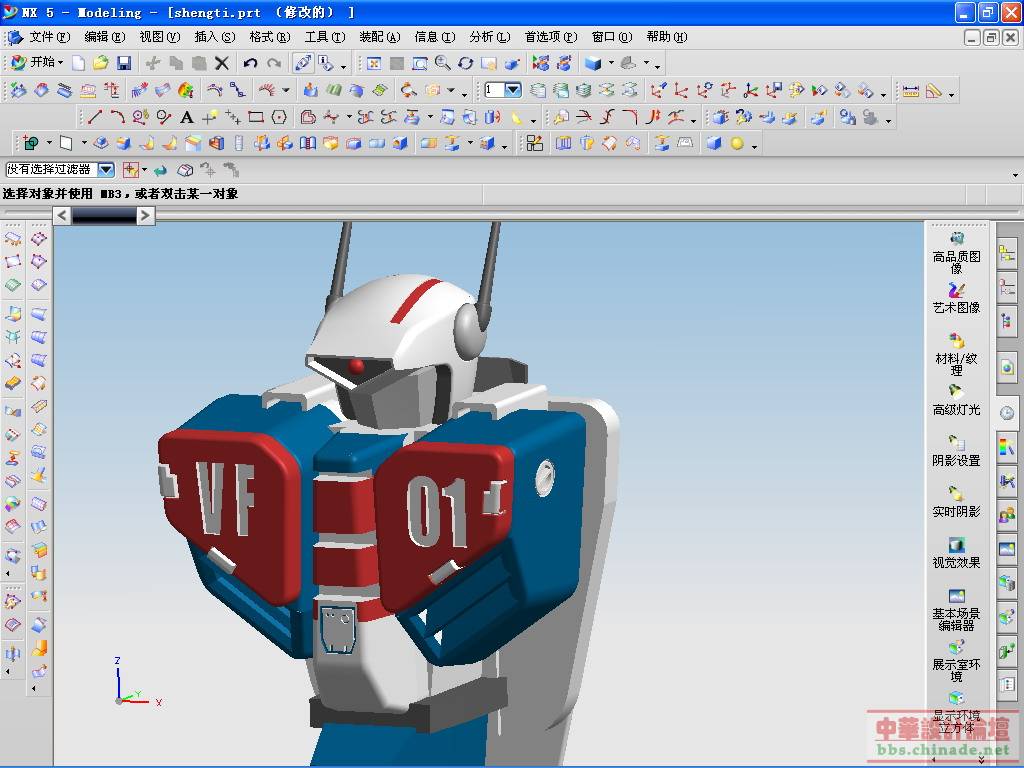This screenshot has height=768, width=1024.
Task: Create a new file with the blank page icon
Action: [x=78, y=63]
